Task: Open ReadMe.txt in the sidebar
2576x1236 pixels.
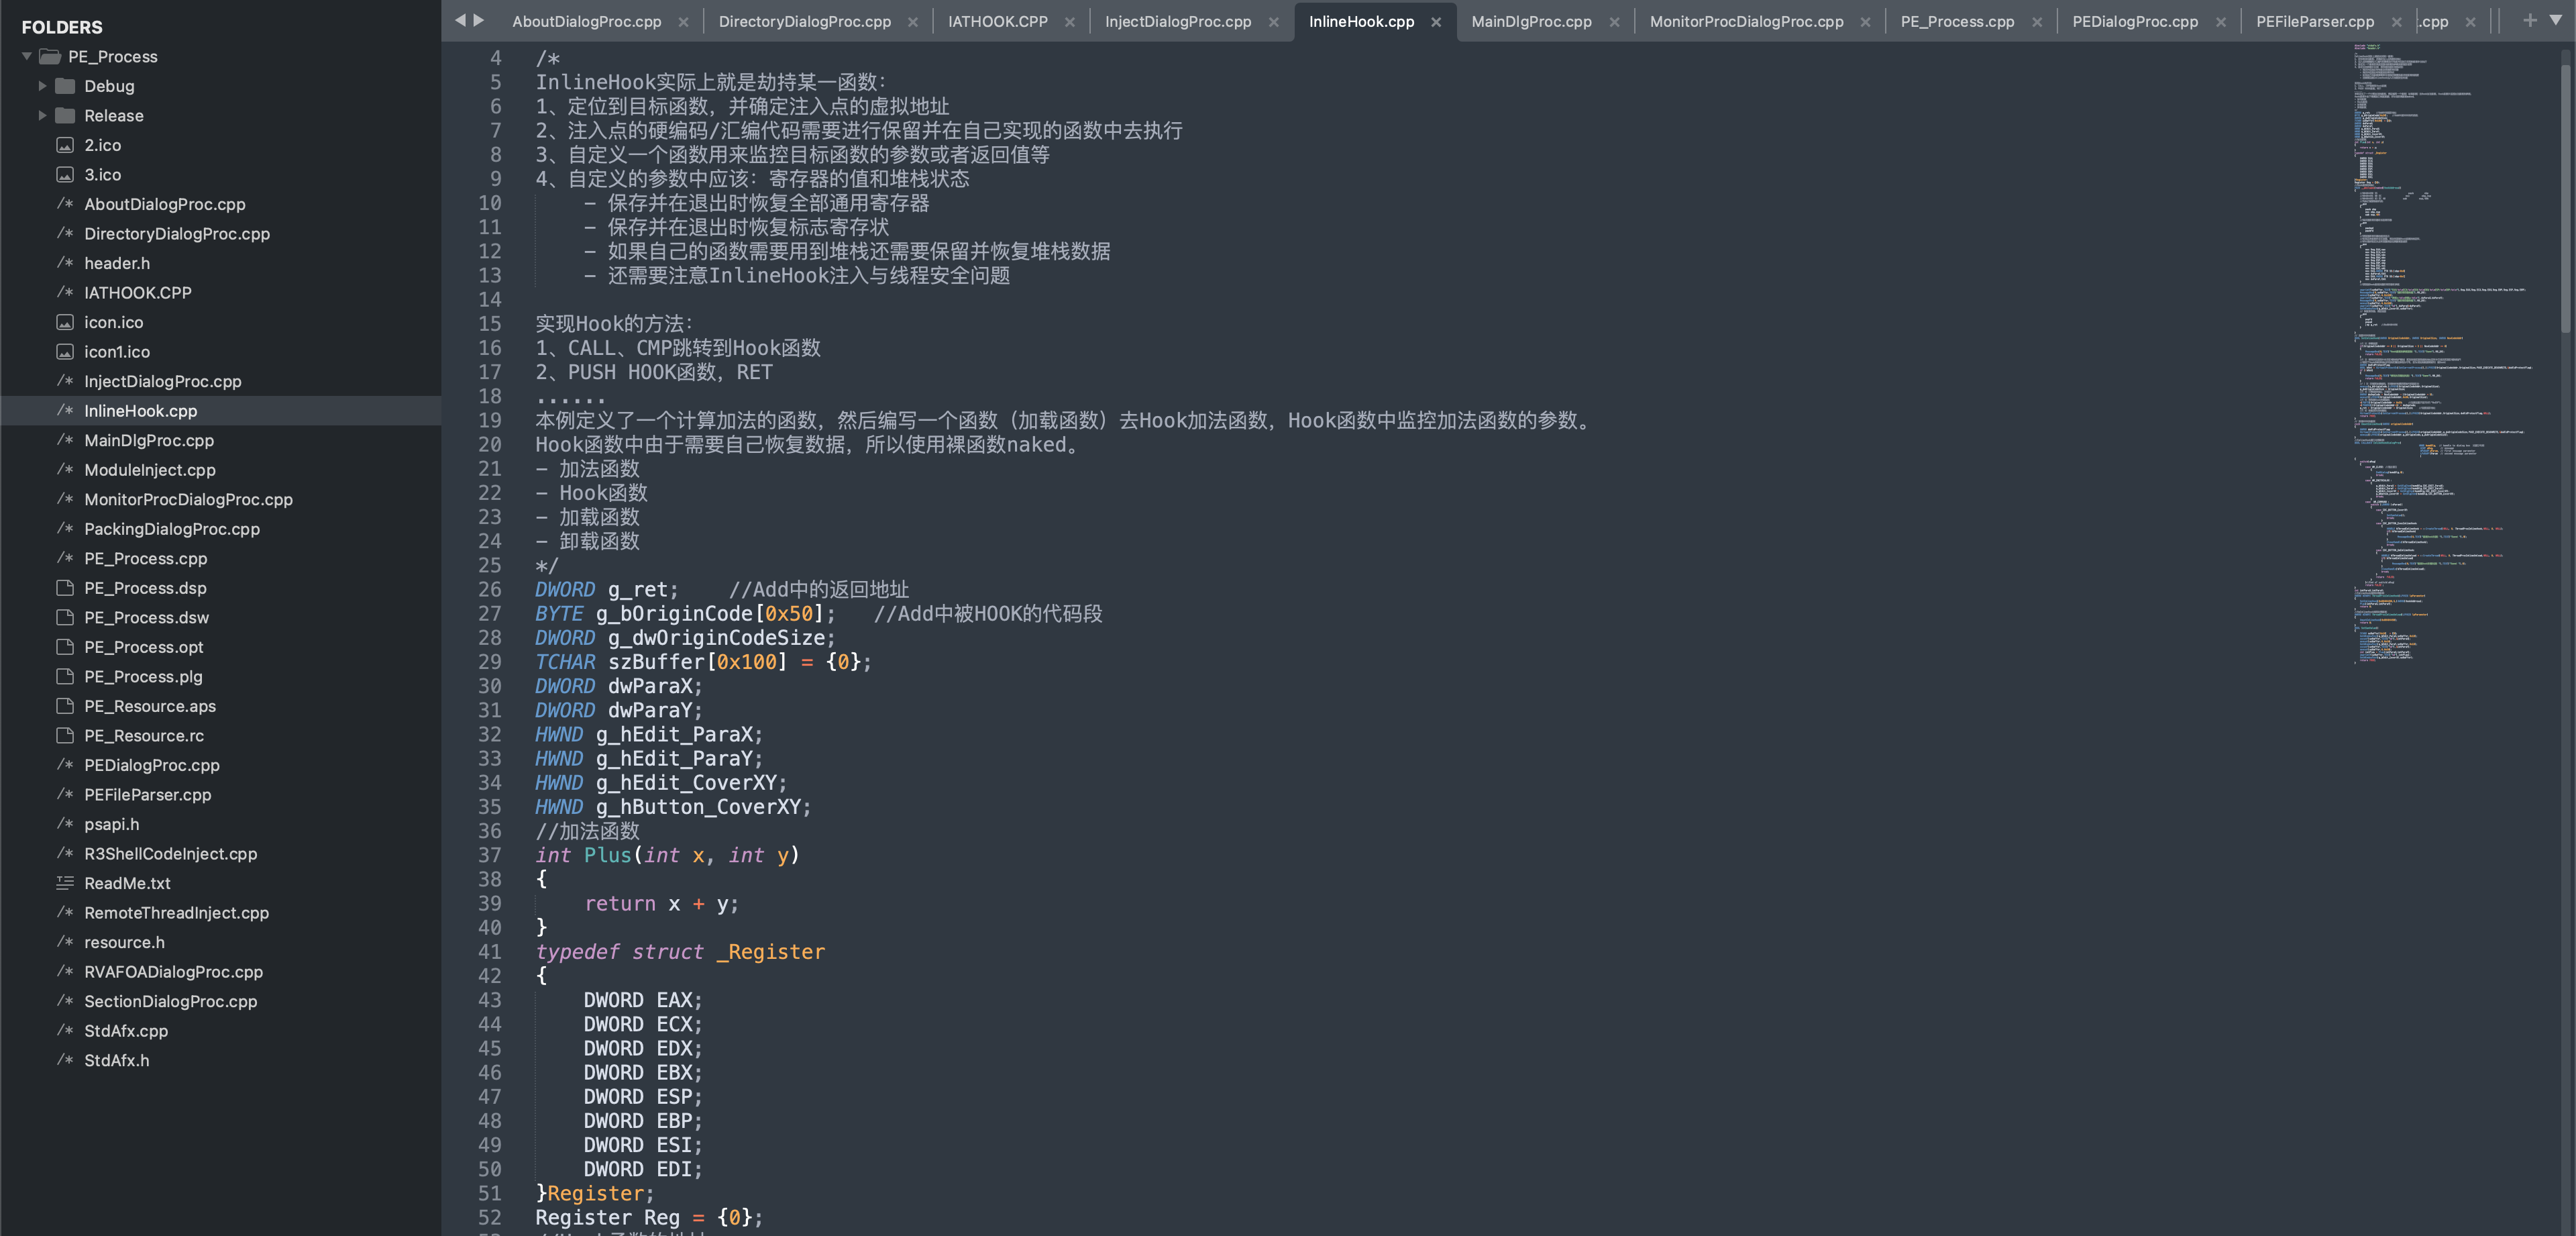Action: [x=127, y=883]
